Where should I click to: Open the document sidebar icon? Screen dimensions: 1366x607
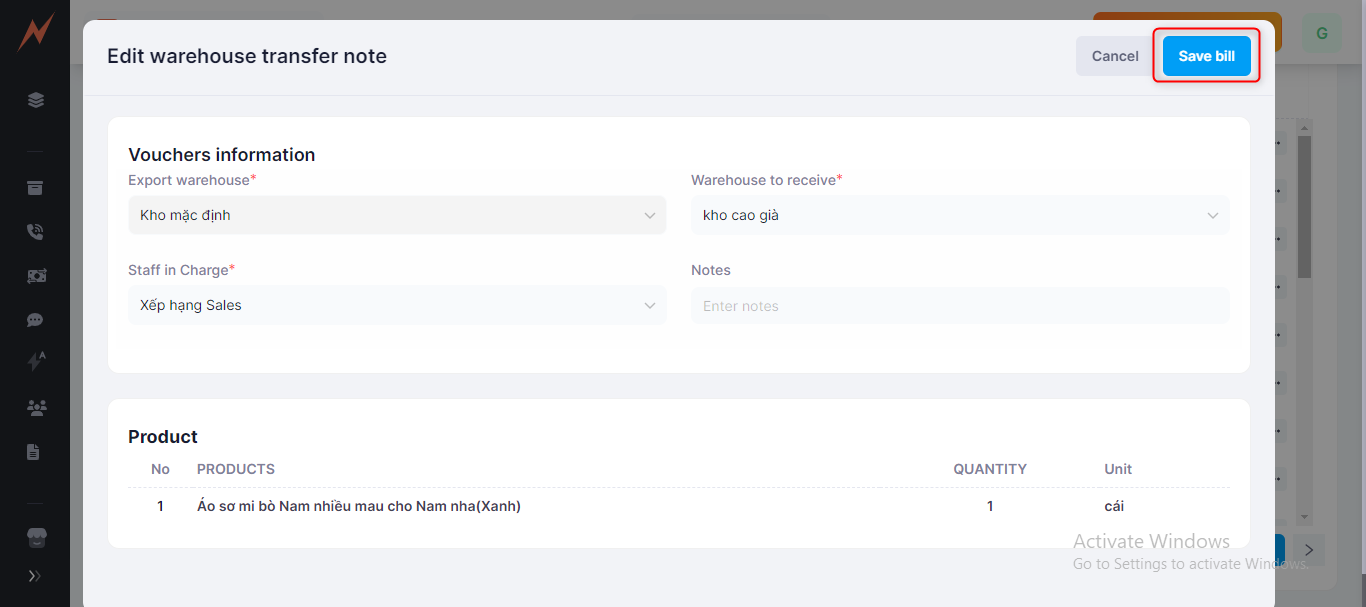[34, 452]
